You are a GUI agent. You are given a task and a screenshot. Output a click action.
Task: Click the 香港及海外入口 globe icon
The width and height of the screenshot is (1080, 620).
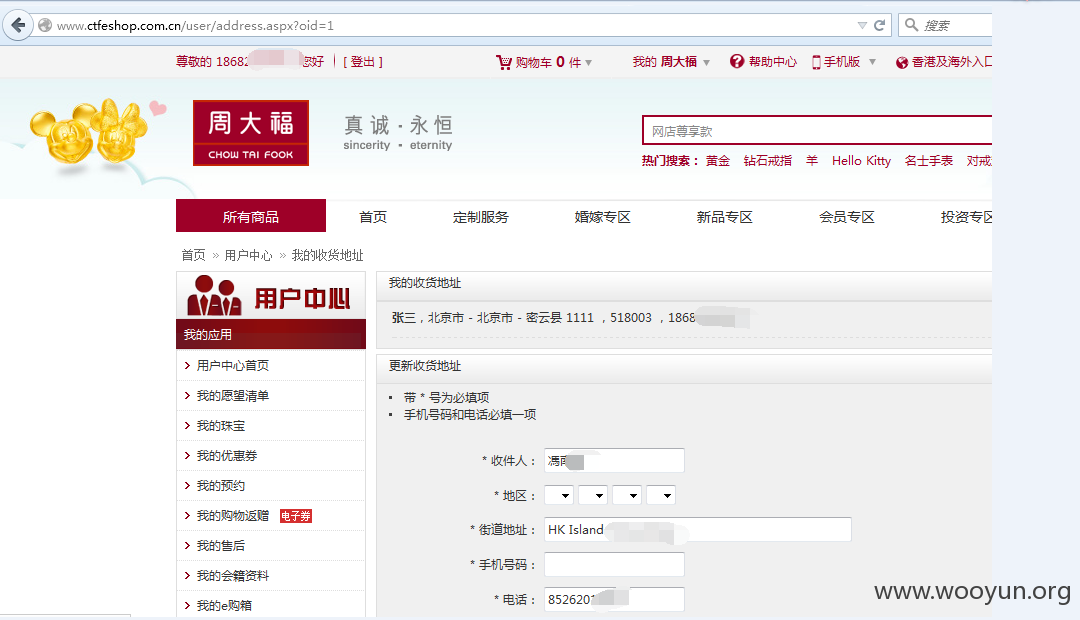pyautogui.click(x=902, y=63)
